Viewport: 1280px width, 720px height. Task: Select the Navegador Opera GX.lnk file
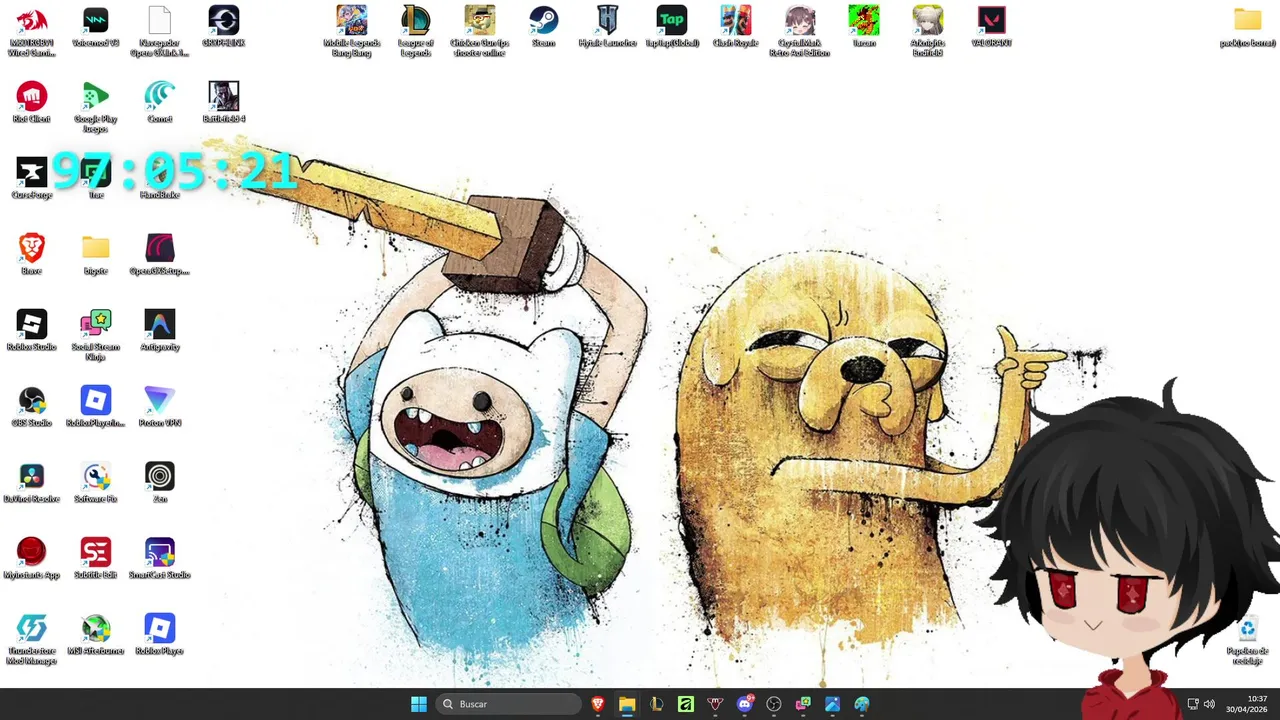[x=159, y=32]
